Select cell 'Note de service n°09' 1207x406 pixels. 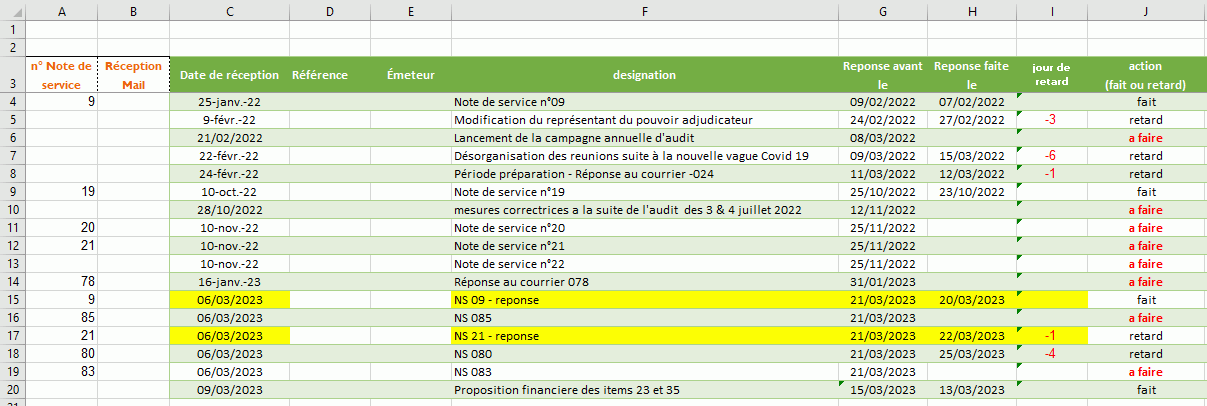(645, 102)
